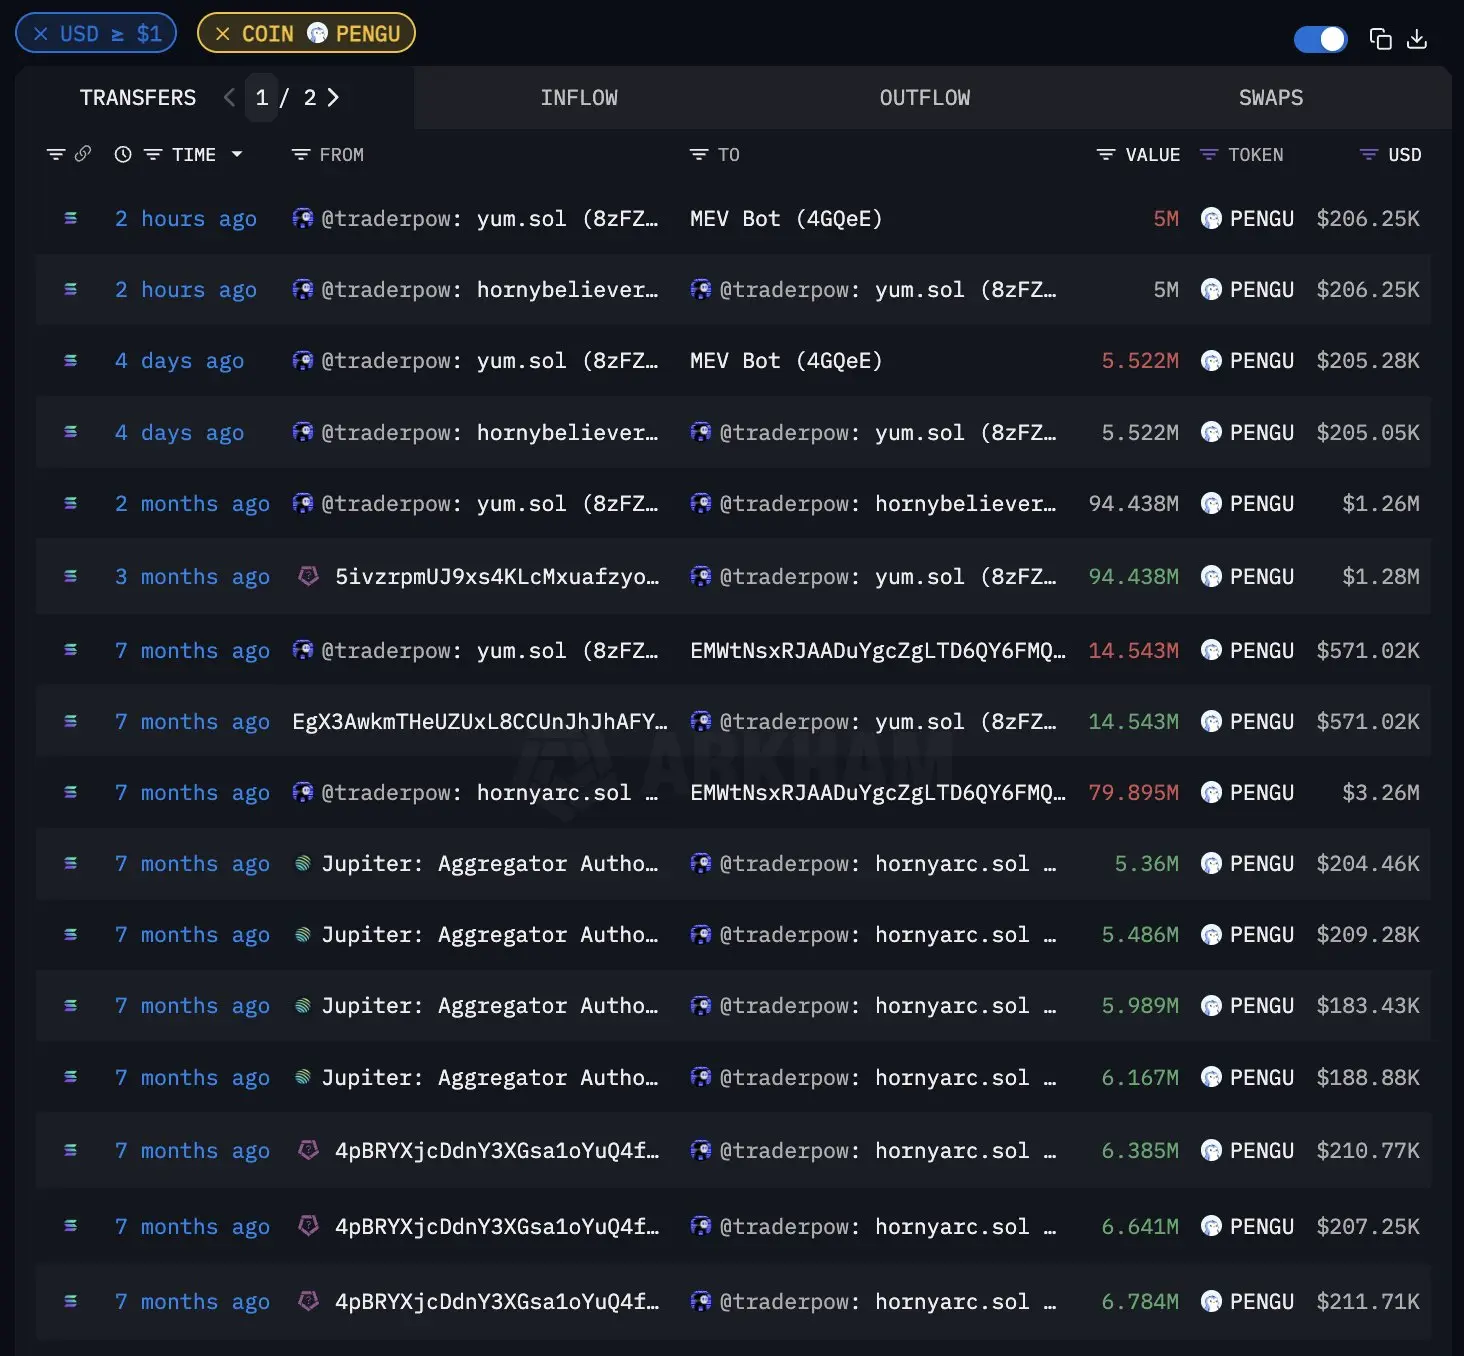This screenshot has height=1356, width=1464.
Task: Open 5ivzrpmUJ9xs4KLcMxuafzyo address
Action: point(497,577)
